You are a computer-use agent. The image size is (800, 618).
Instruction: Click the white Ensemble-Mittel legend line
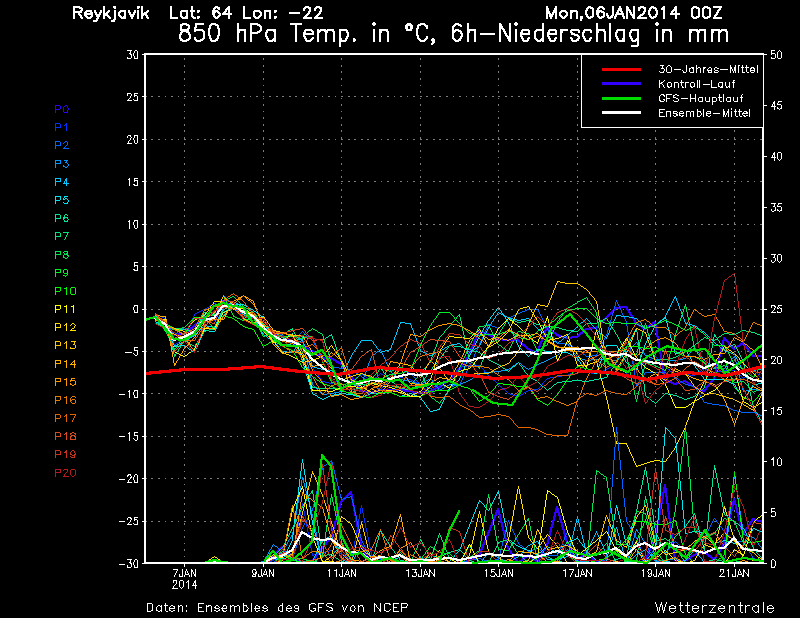[621, 113]
